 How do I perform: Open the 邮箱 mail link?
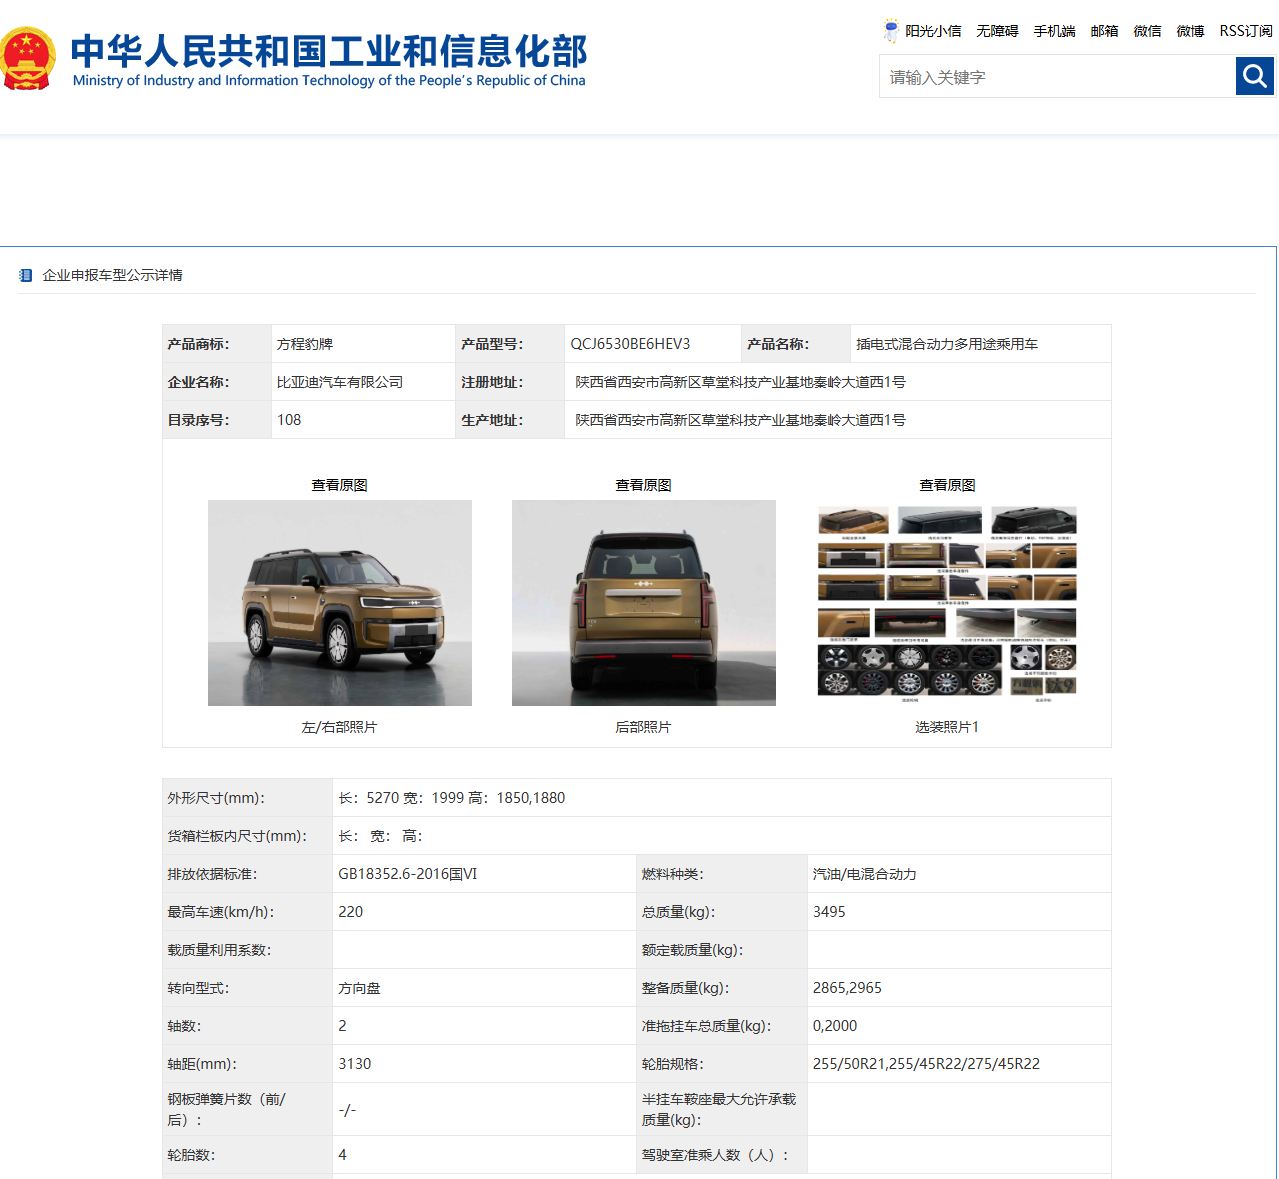tap(1104, 31)
